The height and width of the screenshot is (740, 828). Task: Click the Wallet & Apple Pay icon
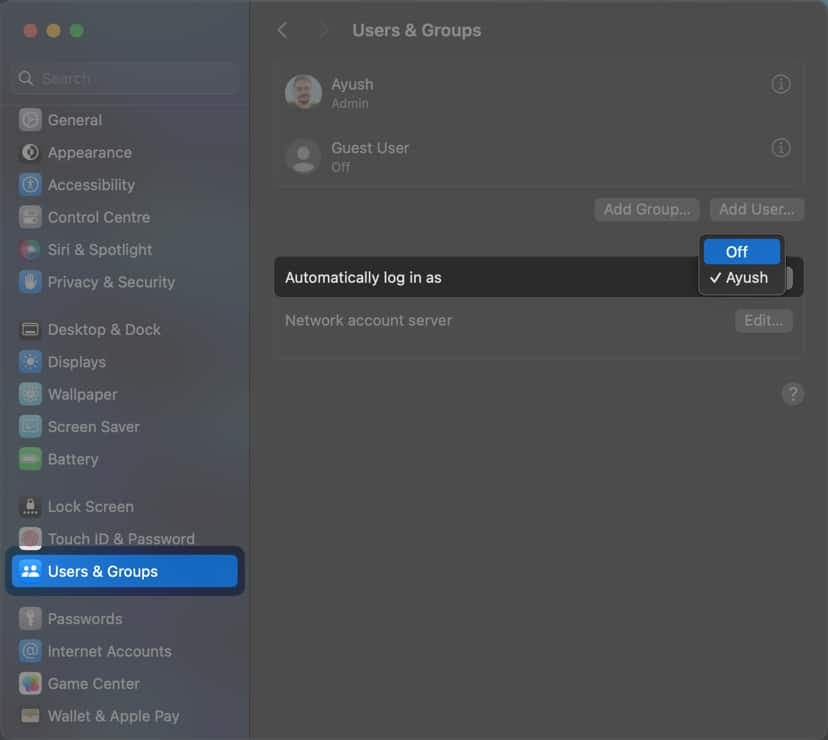pos(30,716)
